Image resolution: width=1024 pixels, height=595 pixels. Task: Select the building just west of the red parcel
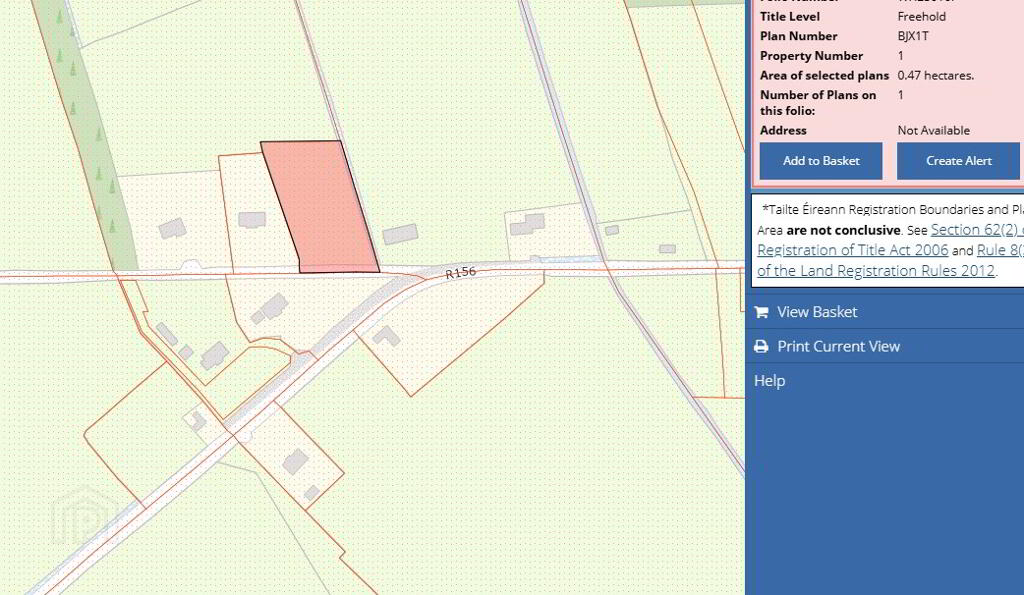(x=252, y=220)
